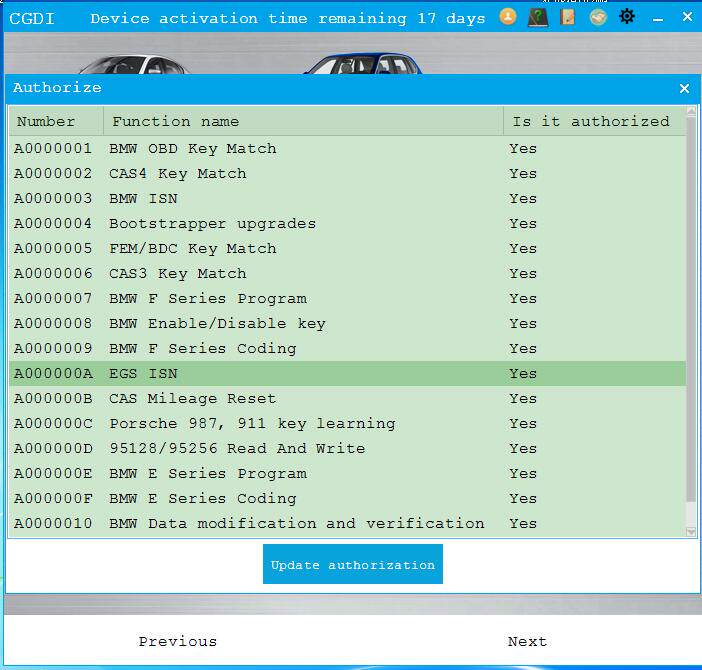
Task: Select the BMW E Series Coding row
Action: coord(347,499)
